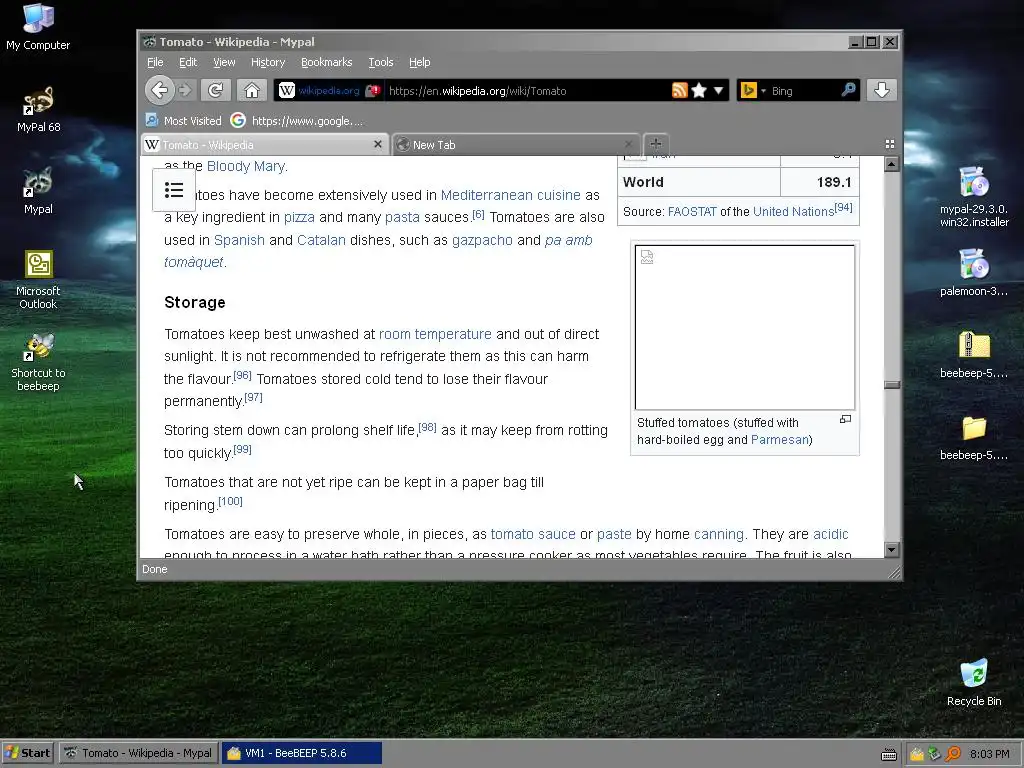The height and width of the screenshot is (768, 1024).
Task: Open the Tools menu
Action: (x=381, y=62)
